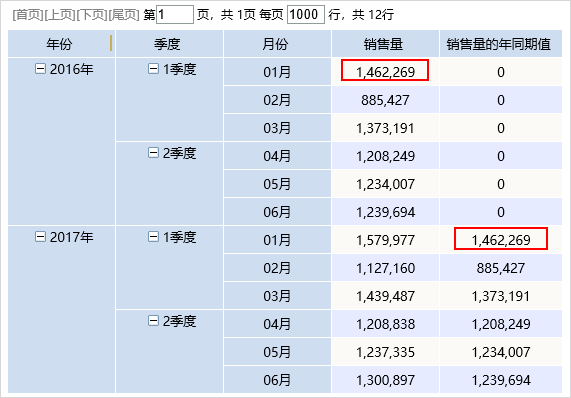Click the 月份 column header
The height and width of the screenshot is (398, 571).
(x=277, y=44)
